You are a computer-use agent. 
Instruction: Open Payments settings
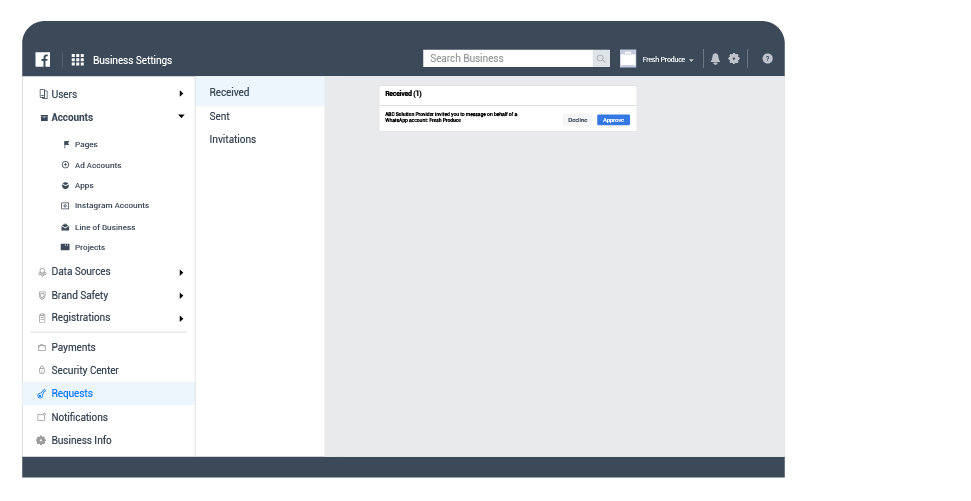coord(74,347)
